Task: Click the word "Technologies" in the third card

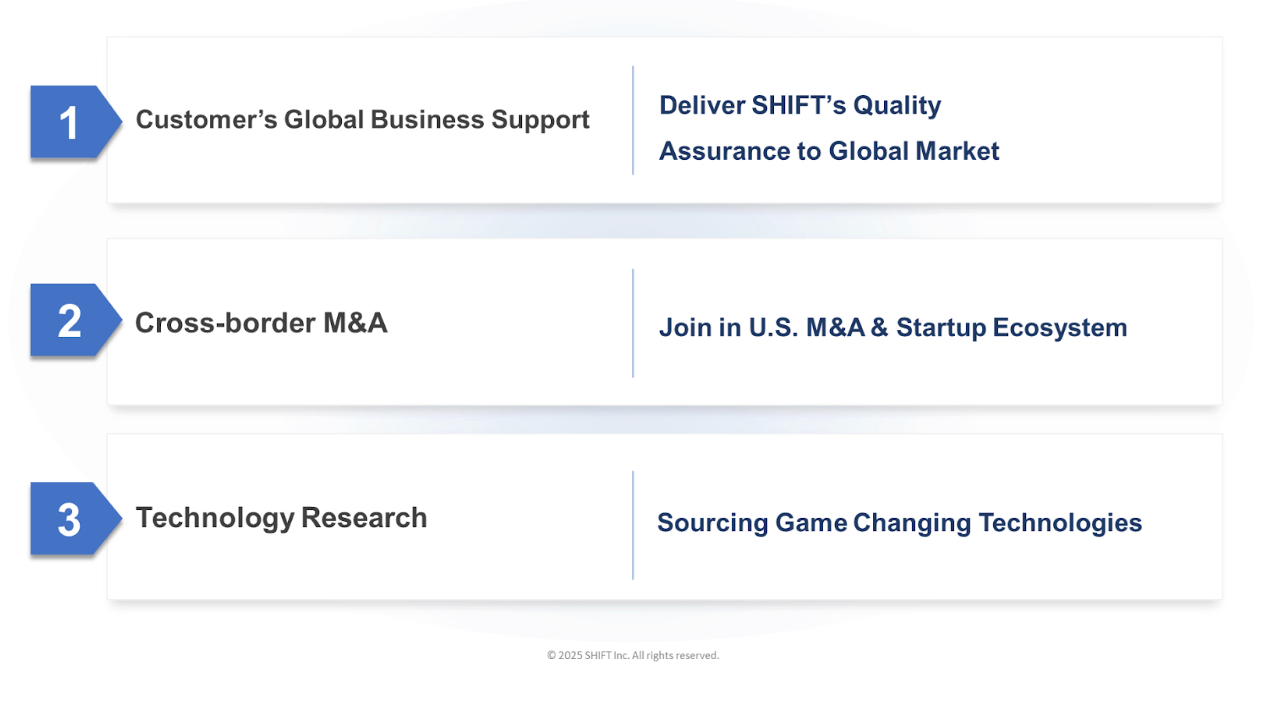Action: pyautogui.click(x=1060, y=523)
